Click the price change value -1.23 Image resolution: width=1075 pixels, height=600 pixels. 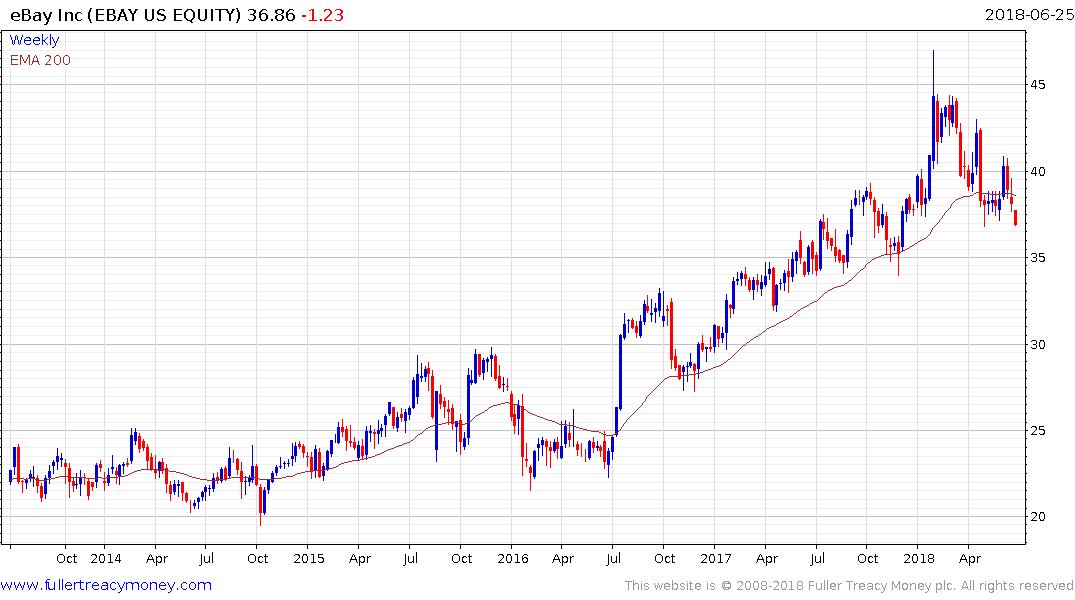(x=322, y=15)
